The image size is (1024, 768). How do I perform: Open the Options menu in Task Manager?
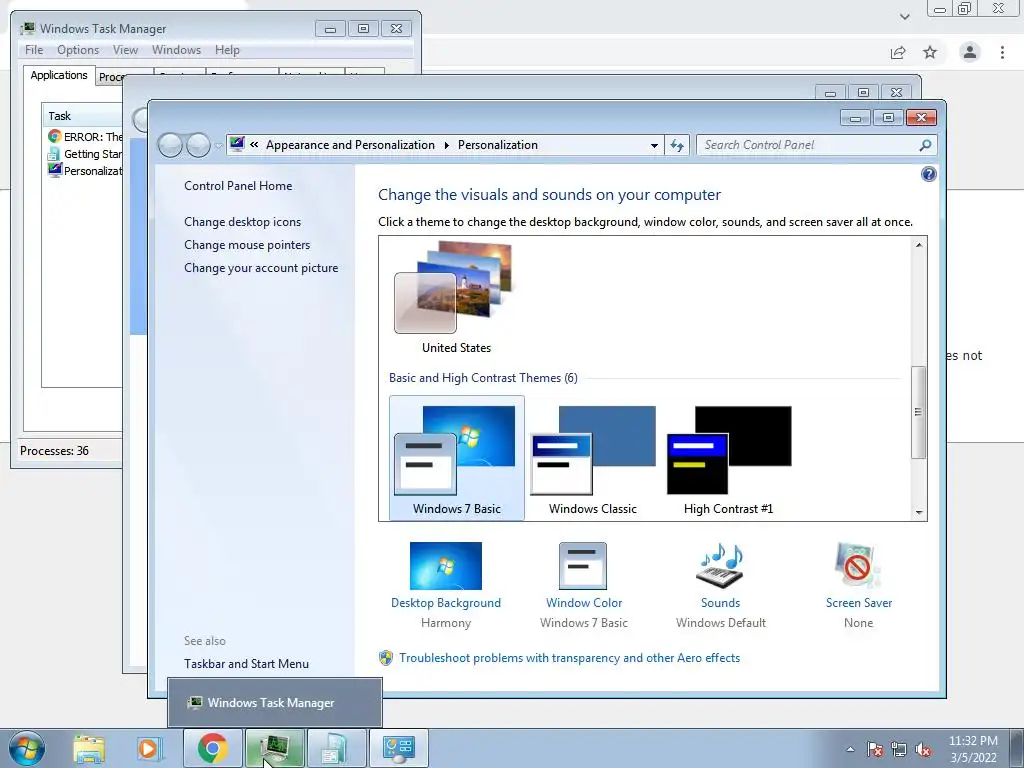[78, 50]
